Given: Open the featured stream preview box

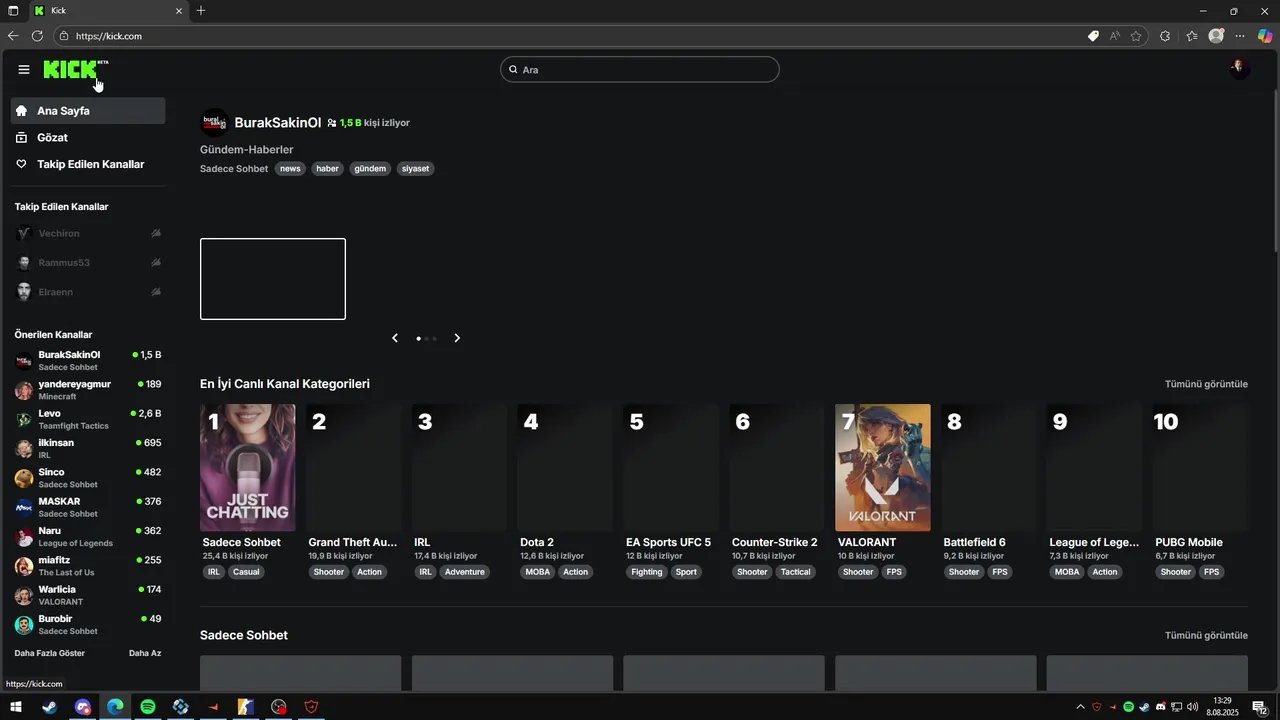Looking at the screenshot, I should pyautogui.click(x=273, y=279).
